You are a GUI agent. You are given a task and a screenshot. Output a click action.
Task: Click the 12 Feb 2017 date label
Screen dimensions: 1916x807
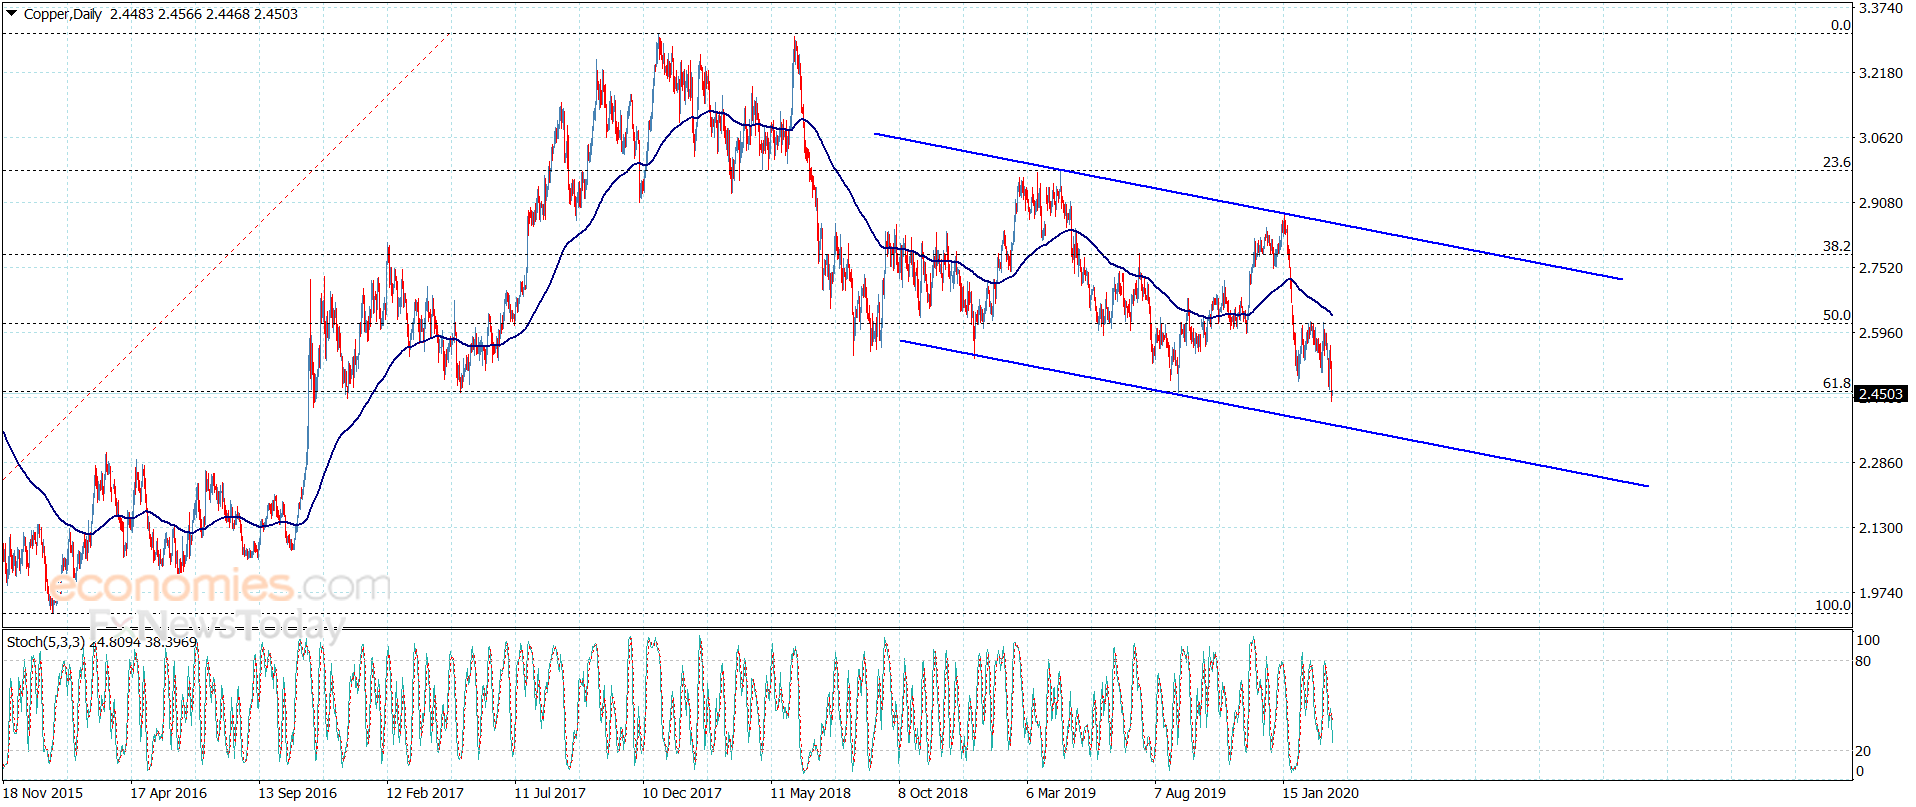point(425,793)
